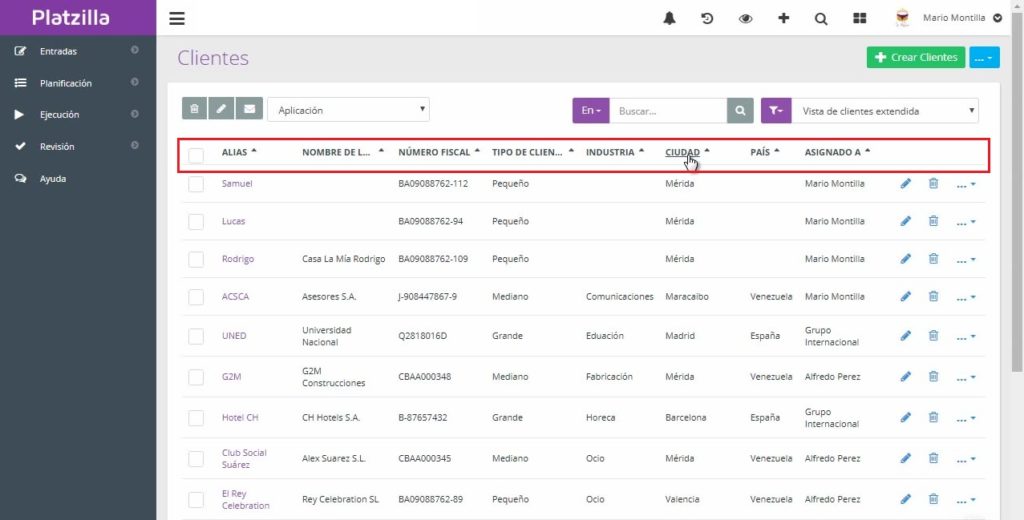
Task: Open global search magnifier in top bar
Action: point(821,19)
